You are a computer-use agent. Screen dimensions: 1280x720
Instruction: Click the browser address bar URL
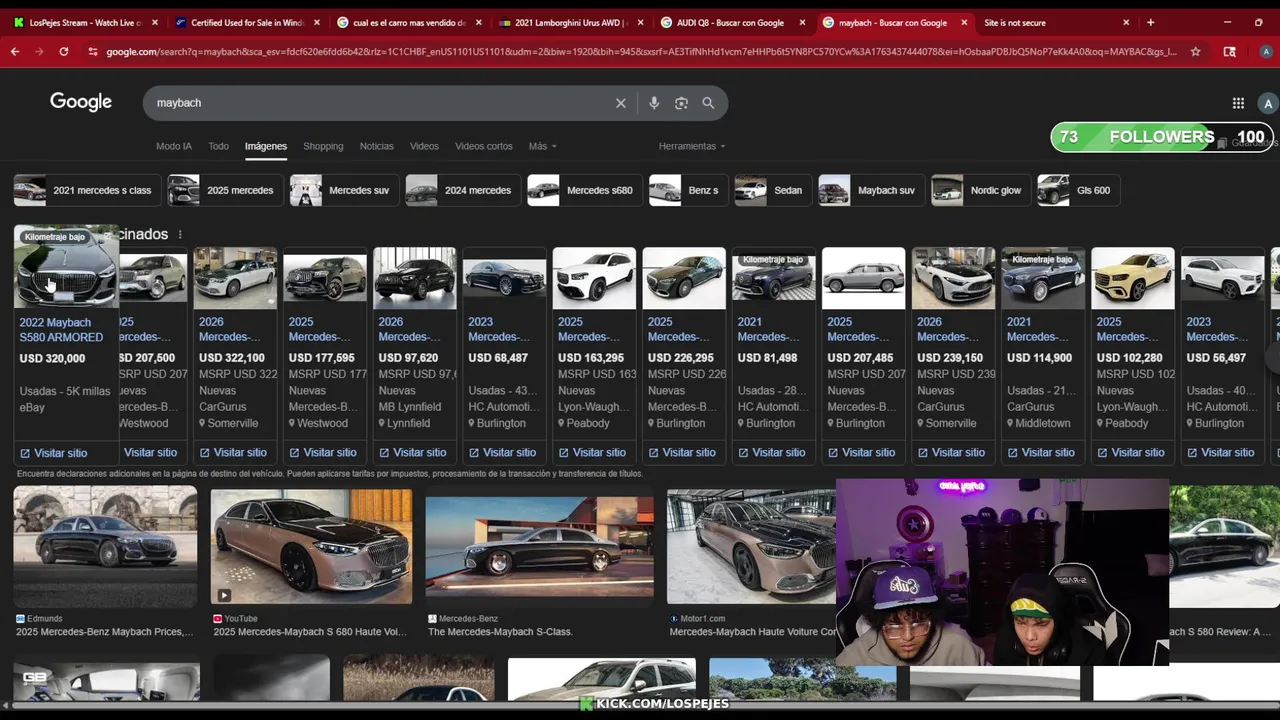click(x=640, y=52)
